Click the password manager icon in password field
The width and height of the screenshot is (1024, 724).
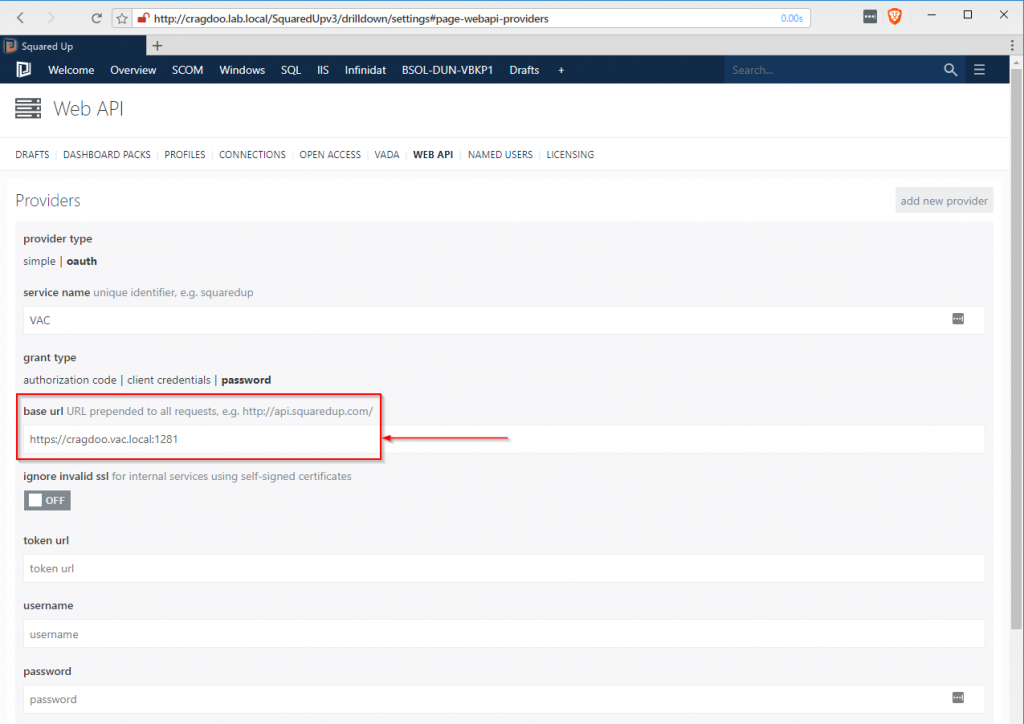[x=958, y=697]
